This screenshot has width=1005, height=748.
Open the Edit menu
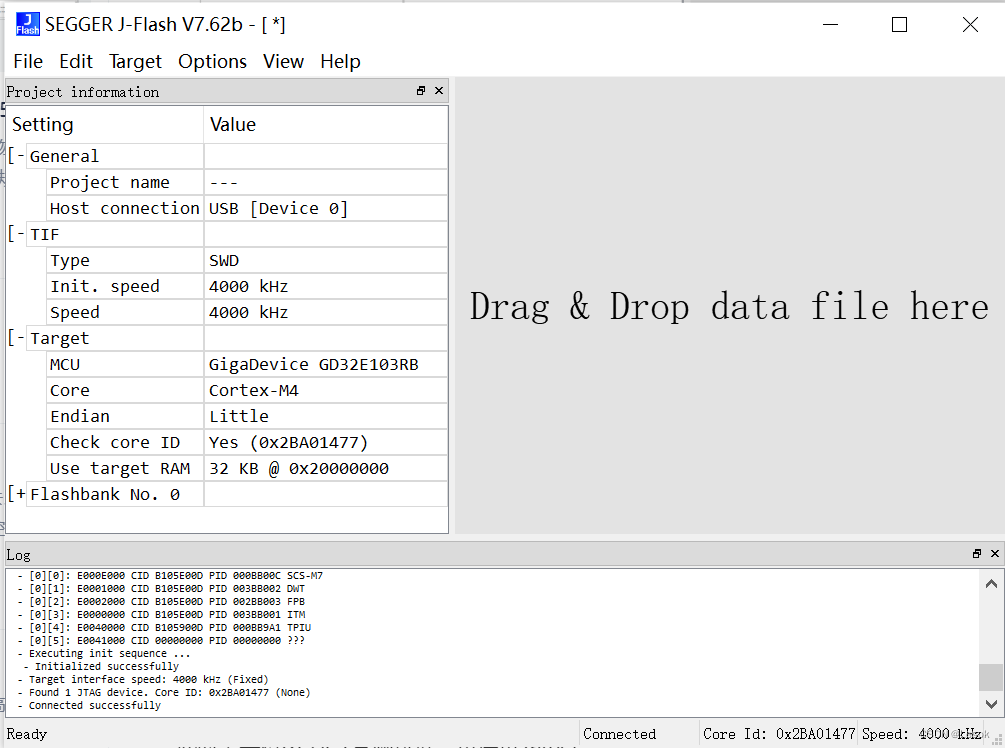pos(76,62)
